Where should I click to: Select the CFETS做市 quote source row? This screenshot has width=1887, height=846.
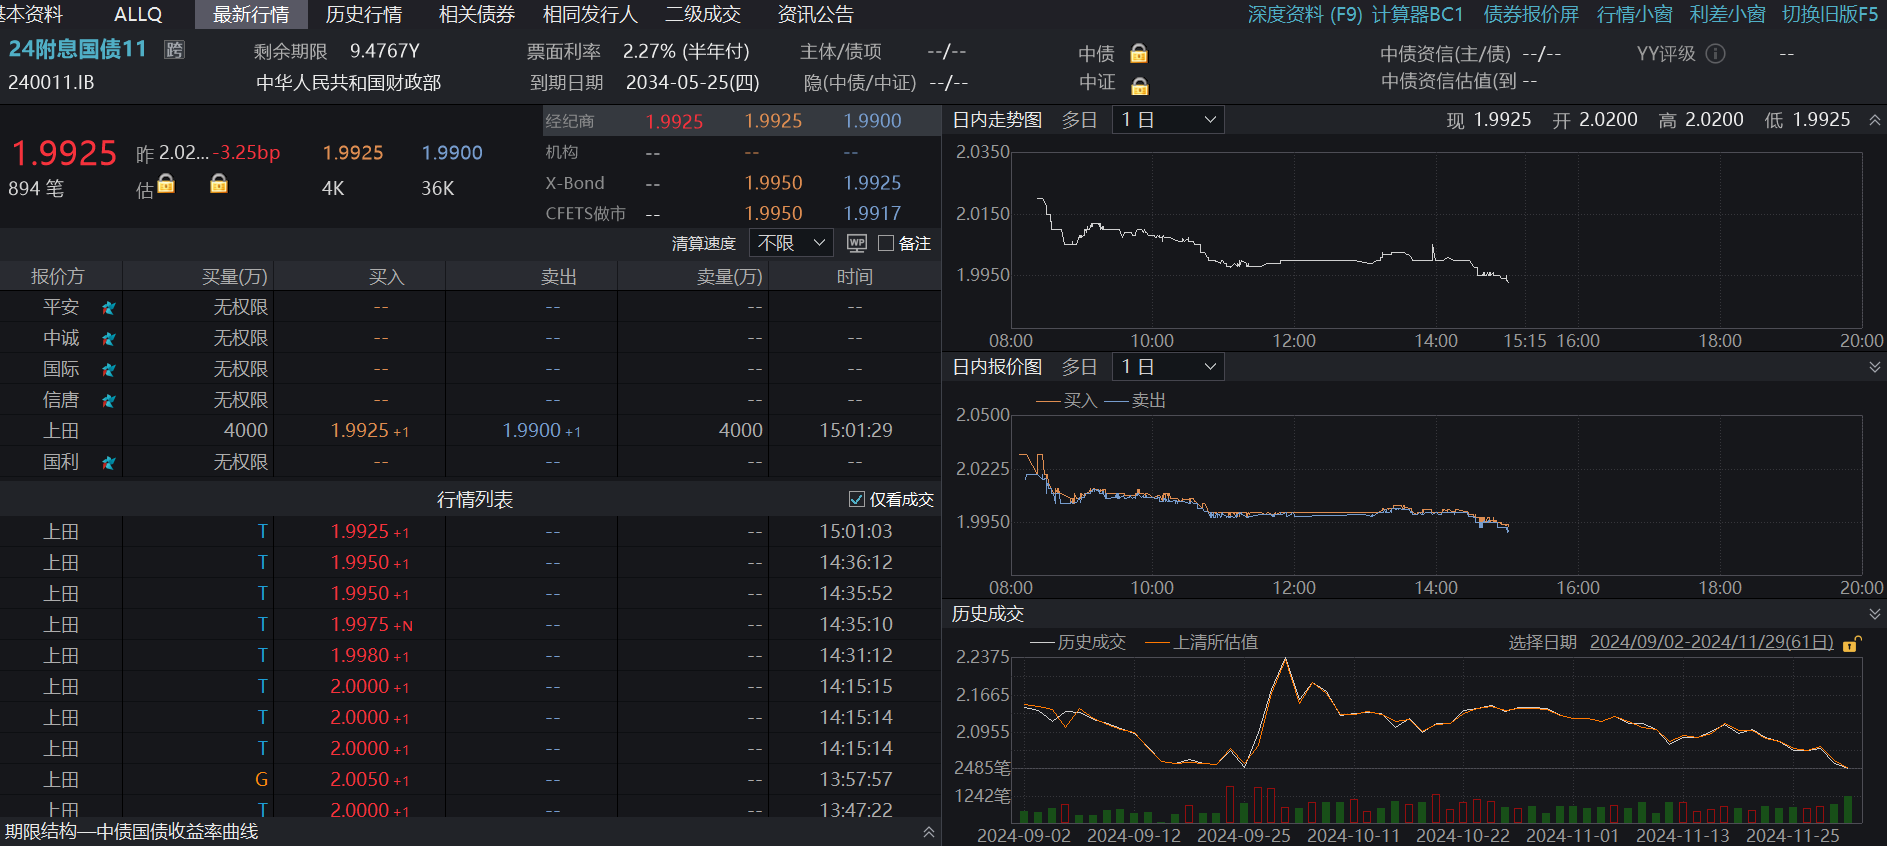(741, 213)
